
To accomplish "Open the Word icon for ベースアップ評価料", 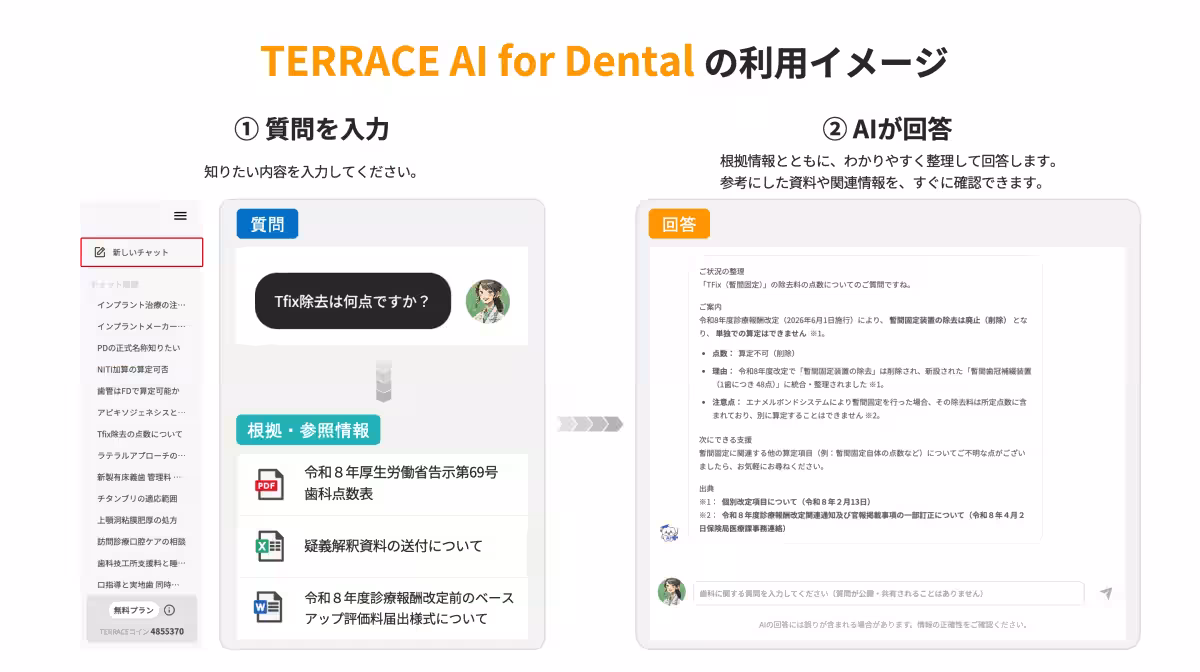I will point(267,607).
